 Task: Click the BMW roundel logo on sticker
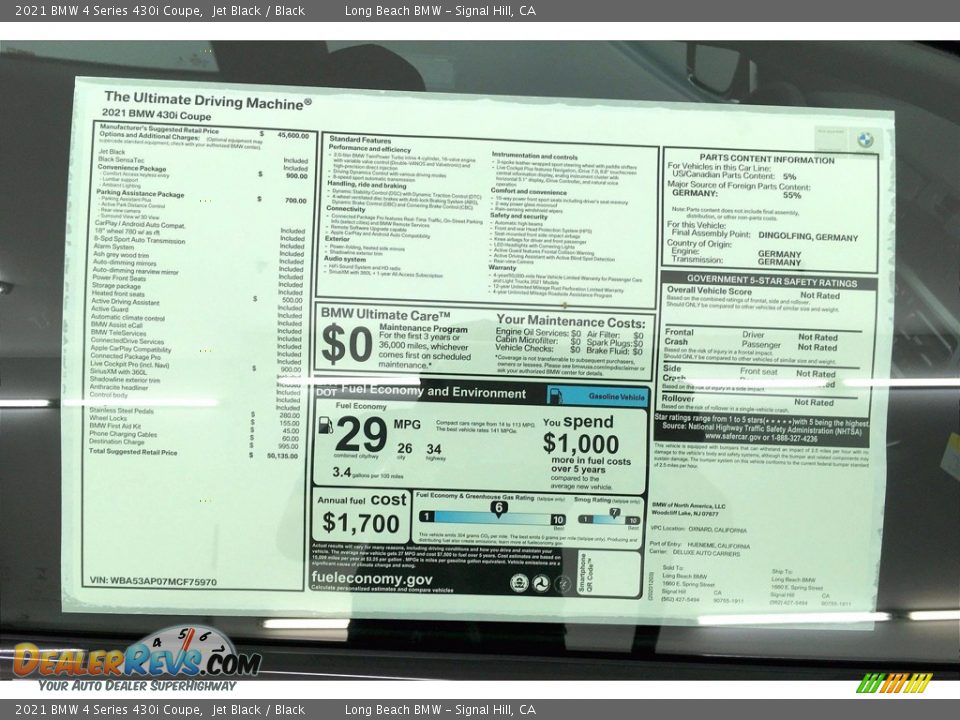click(x=865, y=140)
